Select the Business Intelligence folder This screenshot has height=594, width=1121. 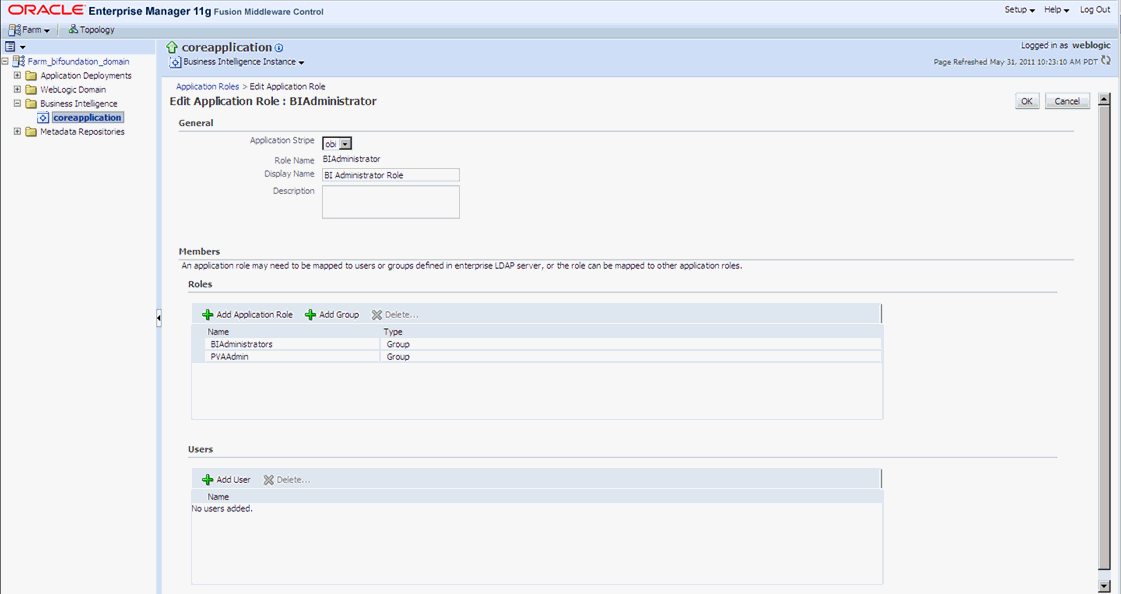(79, 104)
